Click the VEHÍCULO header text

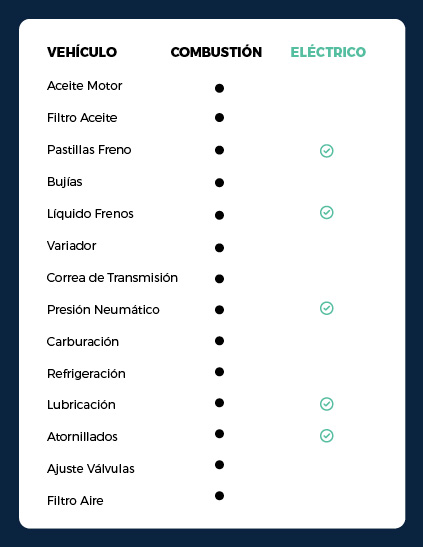click(x=82, y=52)
